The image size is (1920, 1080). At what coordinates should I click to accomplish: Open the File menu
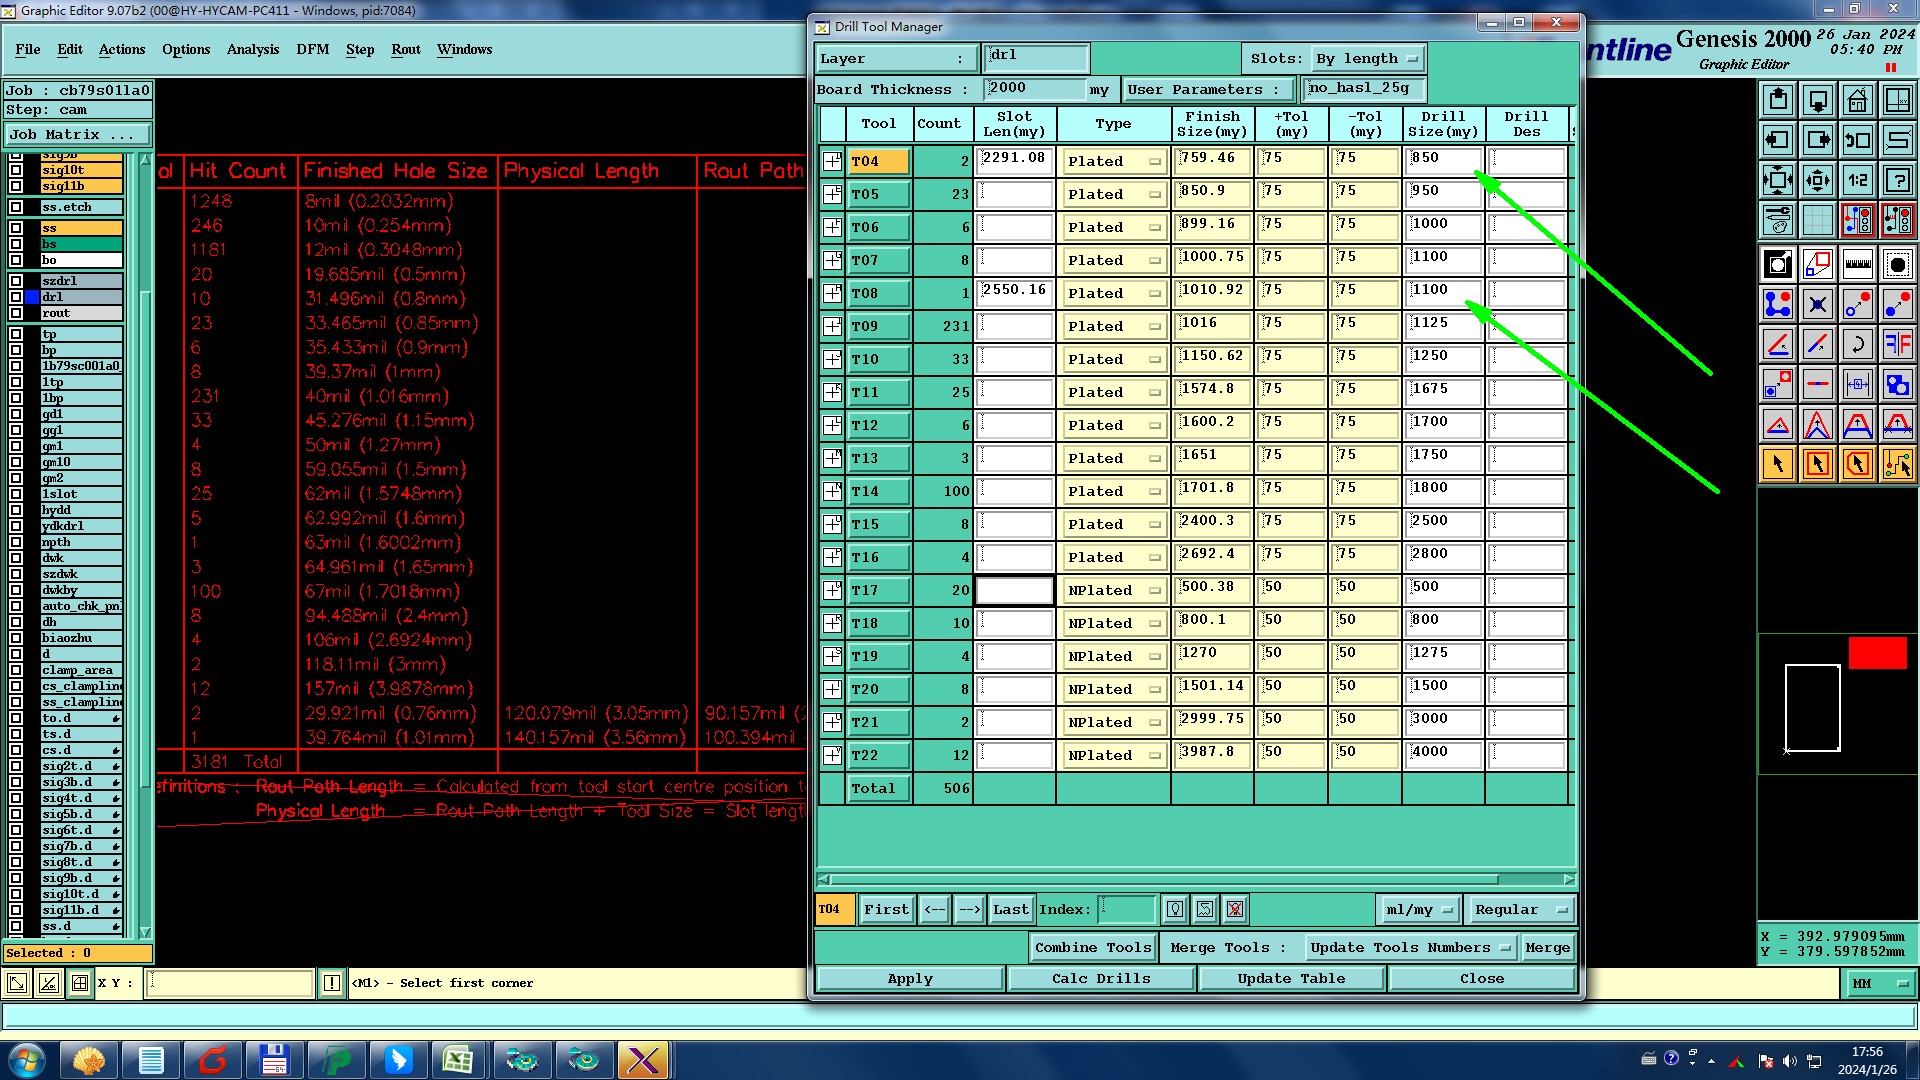[x=28, y=49]
